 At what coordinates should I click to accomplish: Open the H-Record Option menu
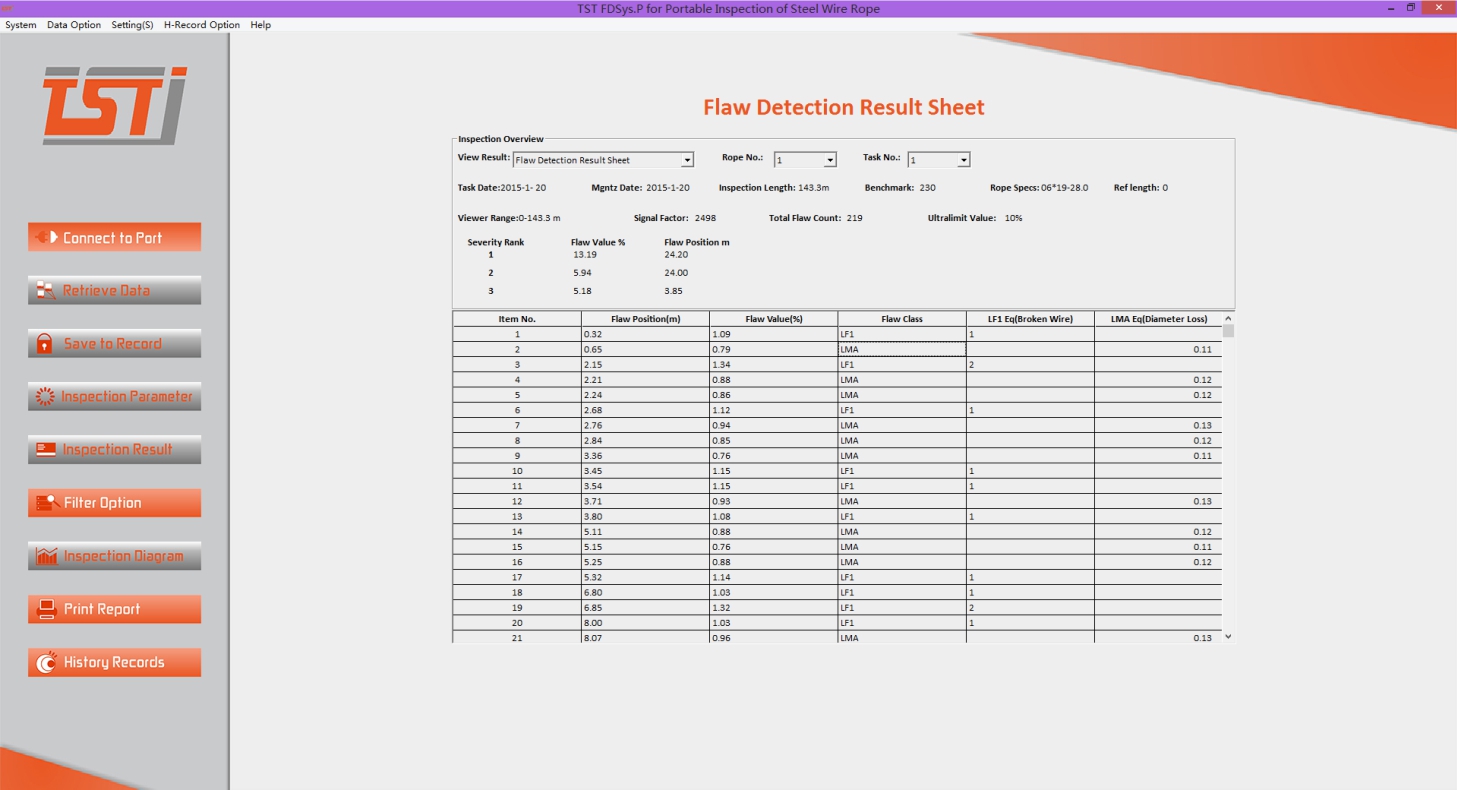pyautogui.click(x=202, y=25)
